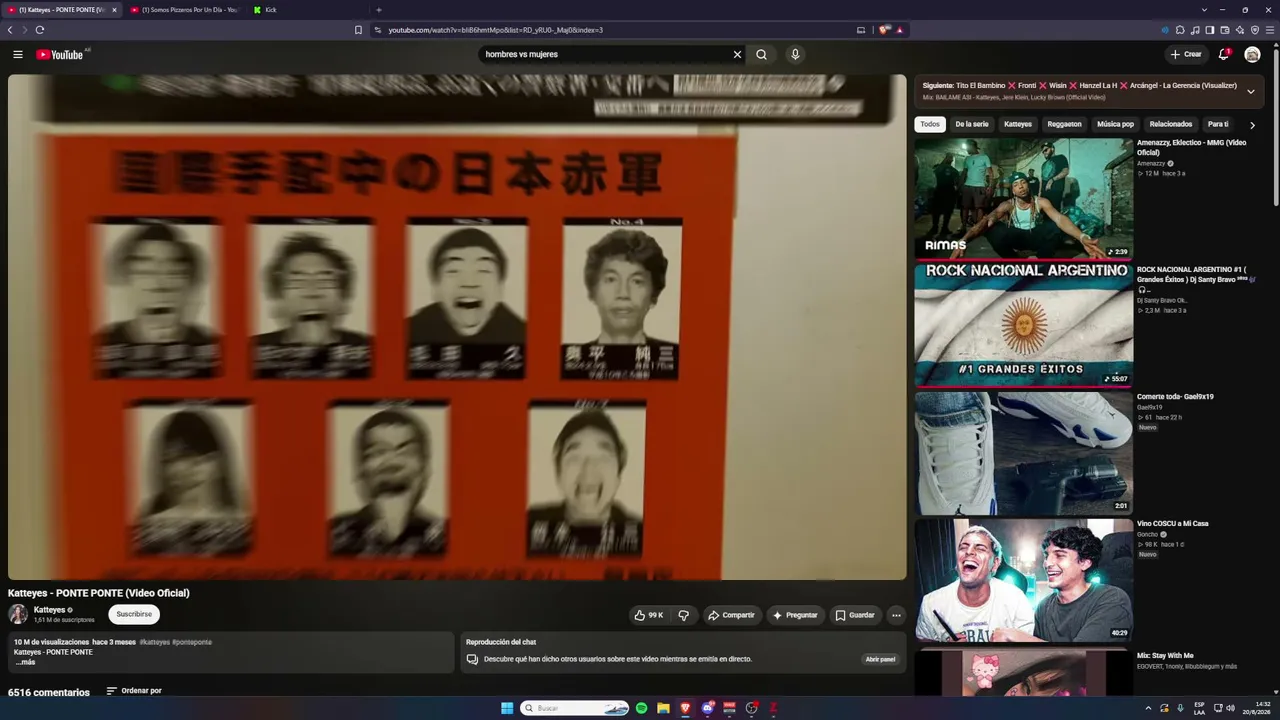Screen dimensions: 1280x720
Task: Open the media control music note icon
Action: [1195, 30]
